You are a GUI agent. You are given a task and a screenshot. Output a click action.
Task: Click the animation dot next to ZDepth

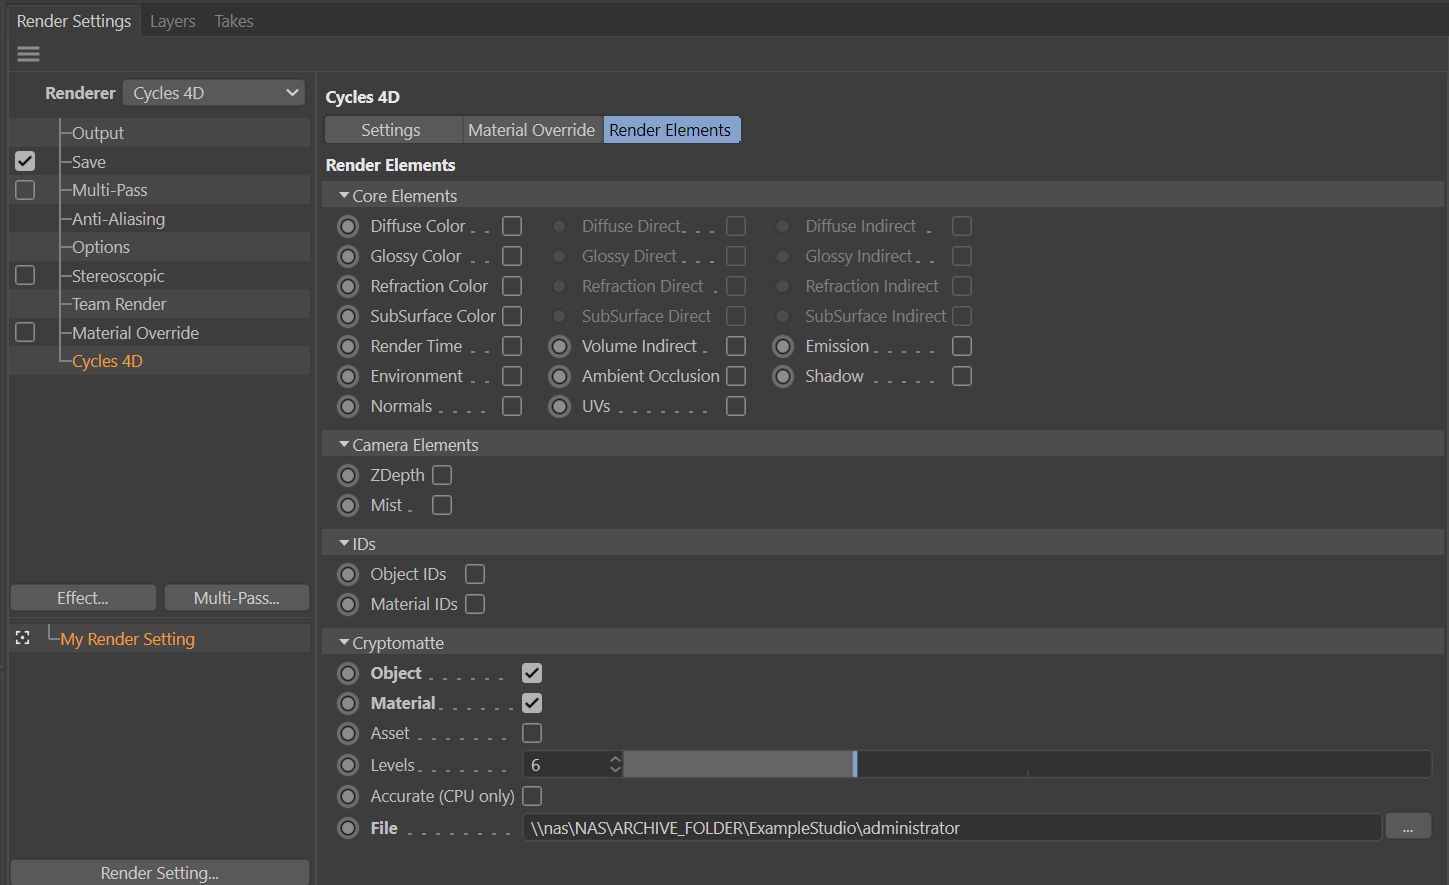click(x=348, y=475)
